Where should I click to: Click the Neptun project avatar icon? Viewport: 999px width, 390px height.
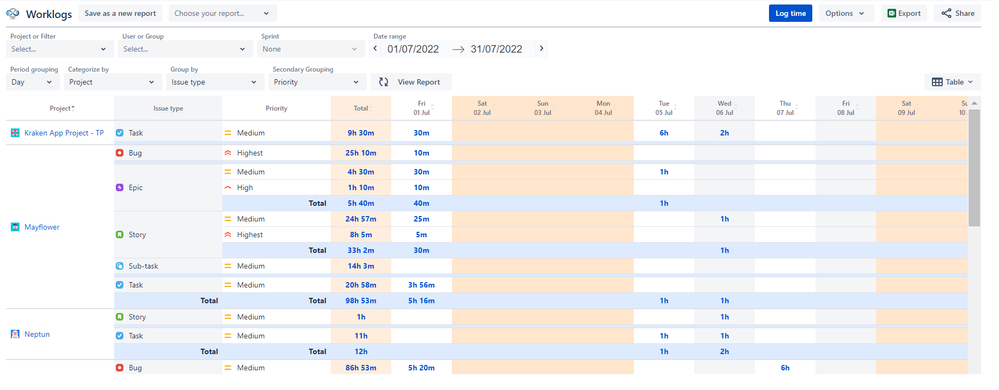click(15, 334)
